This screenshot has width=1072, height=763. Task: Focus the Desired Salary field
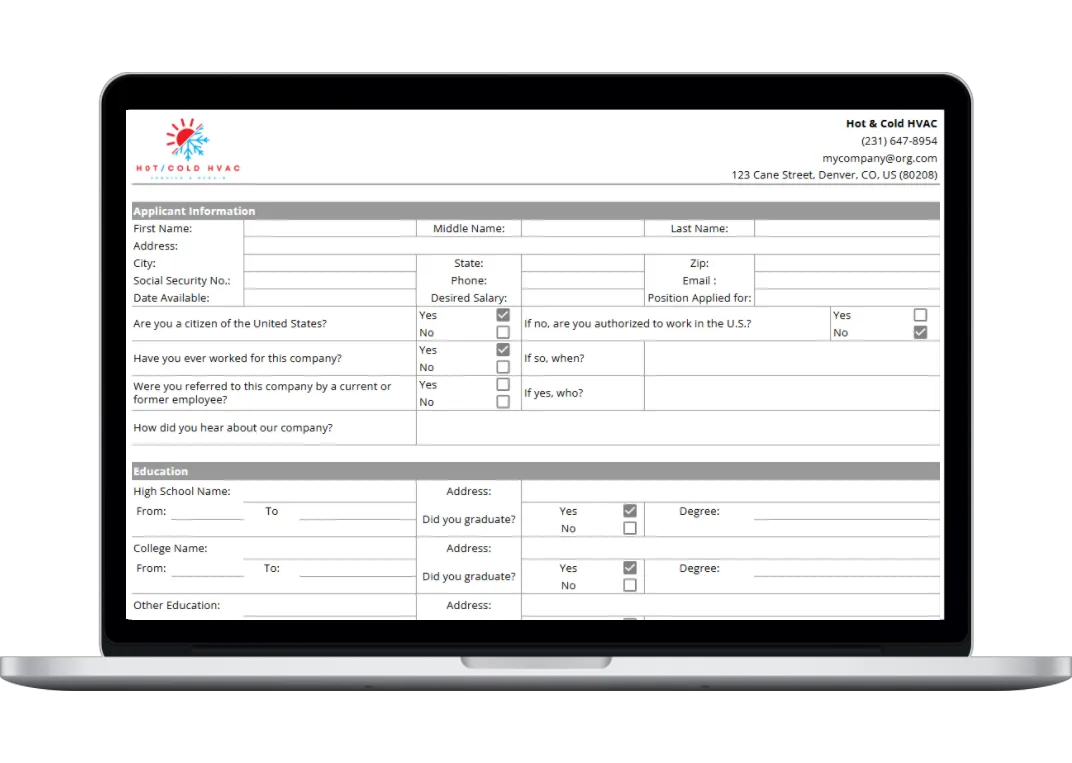coord(582,298)
